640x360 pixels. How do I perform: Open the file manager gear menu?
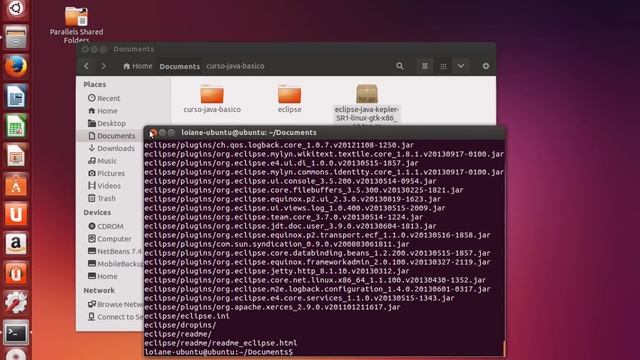[x=486, y=66]
